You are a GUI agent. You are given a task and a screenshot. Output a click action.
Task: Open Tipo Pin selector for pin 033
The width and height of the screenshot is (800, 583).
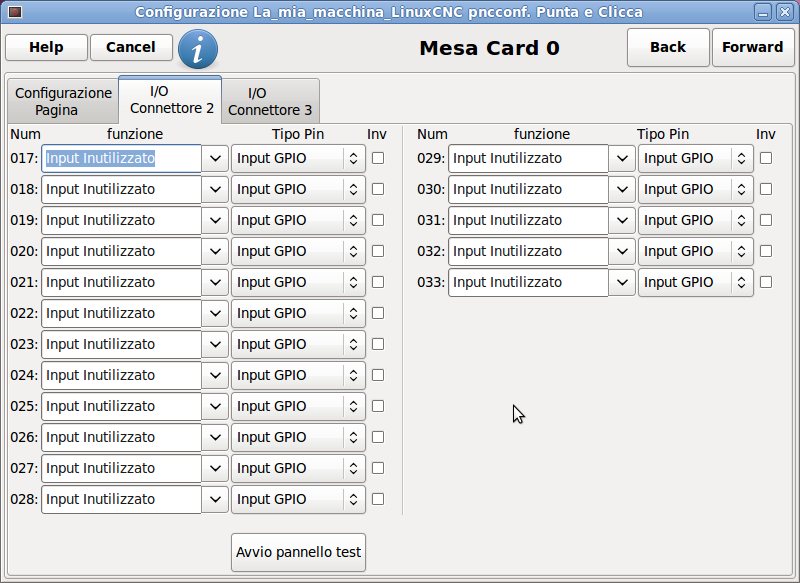coord(696,283)
